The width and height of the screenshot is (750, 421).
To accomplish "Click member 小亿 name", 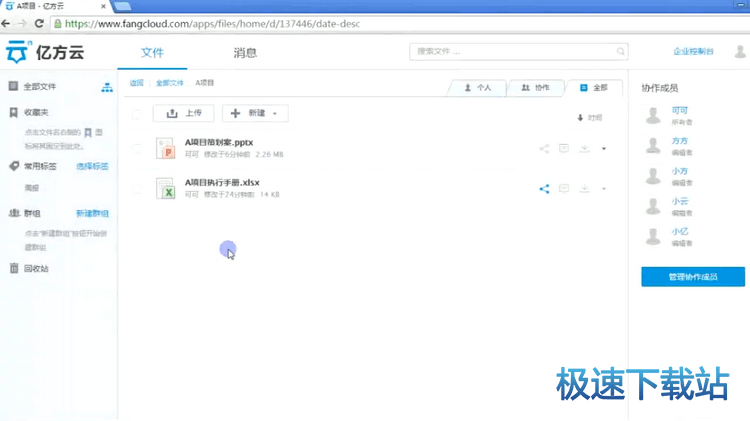I will point(680,232).
